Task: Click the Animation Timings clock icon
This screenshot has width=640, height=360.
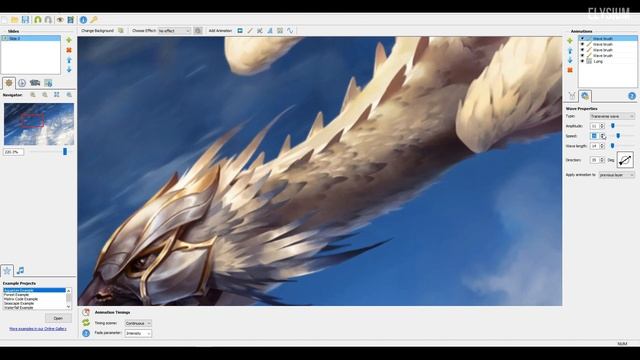Action: click(x=86, y=312)
